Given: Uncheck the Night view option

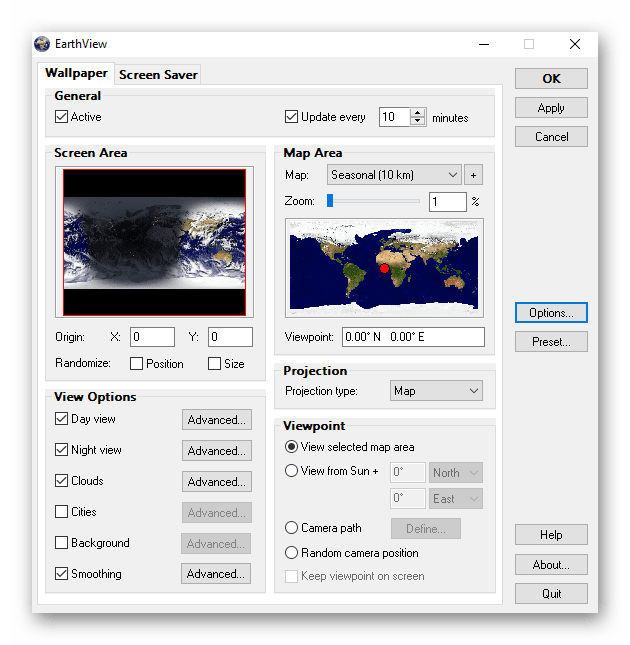Looking at the screenshot, I should (61, 450).
